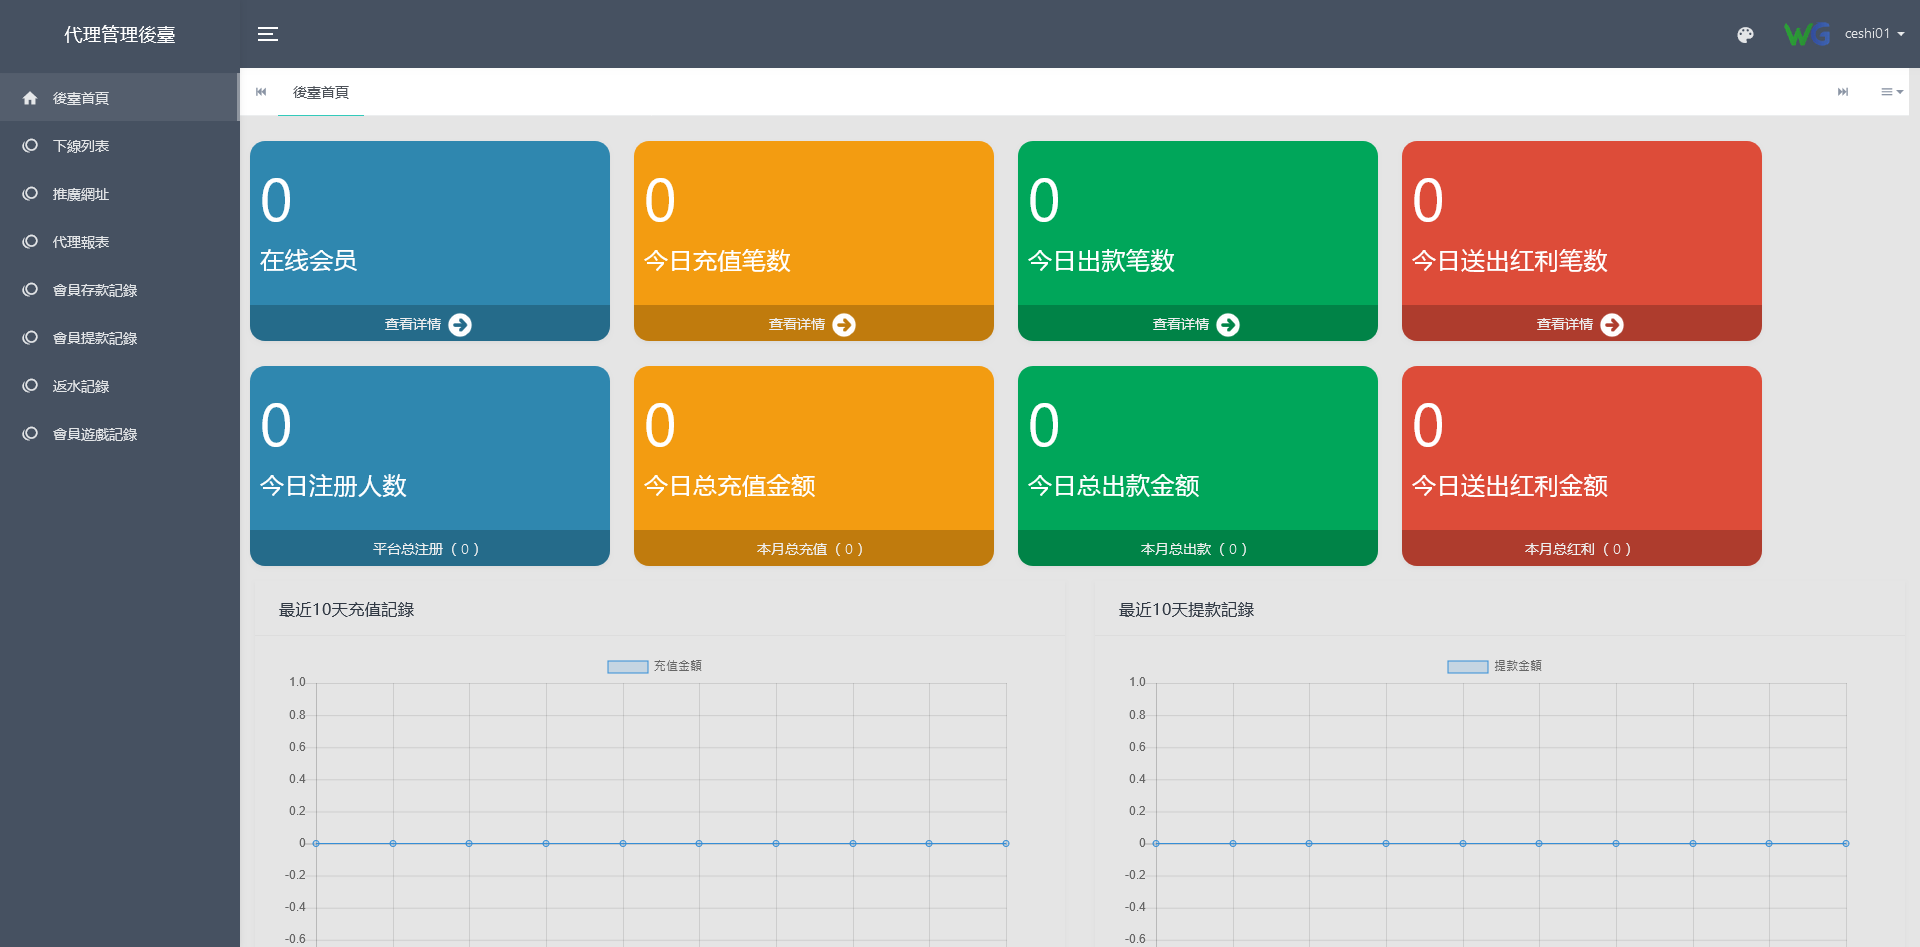Click arrow icon on 在线会员 card
Viewport: 1920px width, 947px height.
(x=460, y=325)
